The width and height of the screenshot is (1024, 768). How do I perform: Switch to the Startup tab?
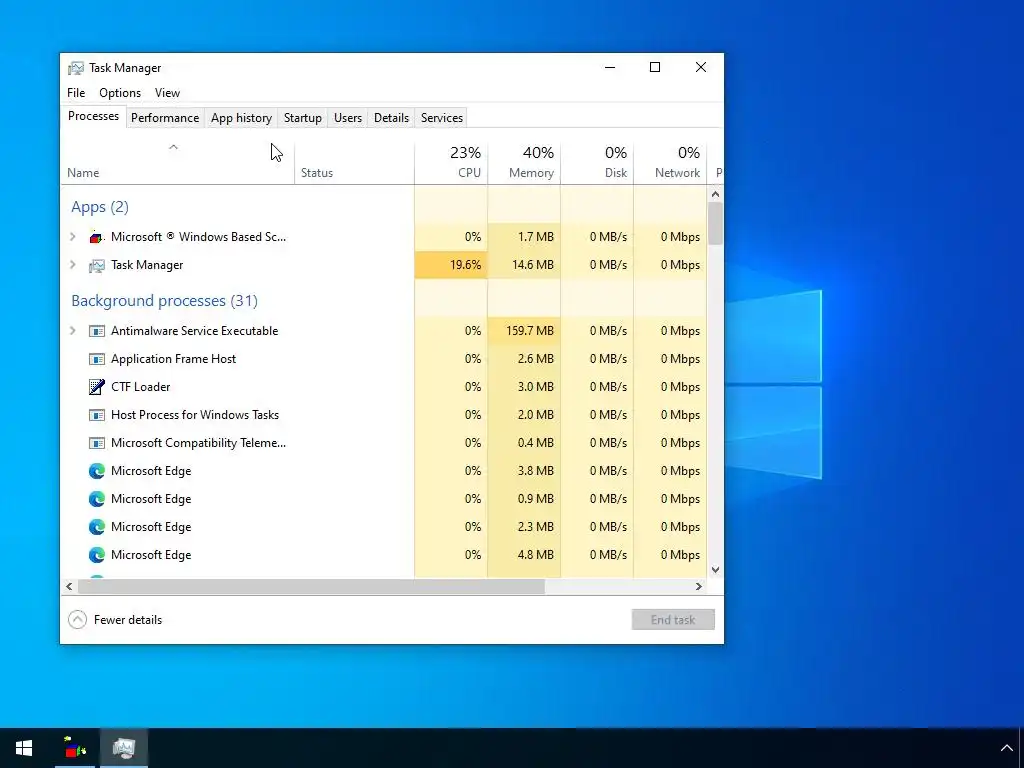[302, 118]
